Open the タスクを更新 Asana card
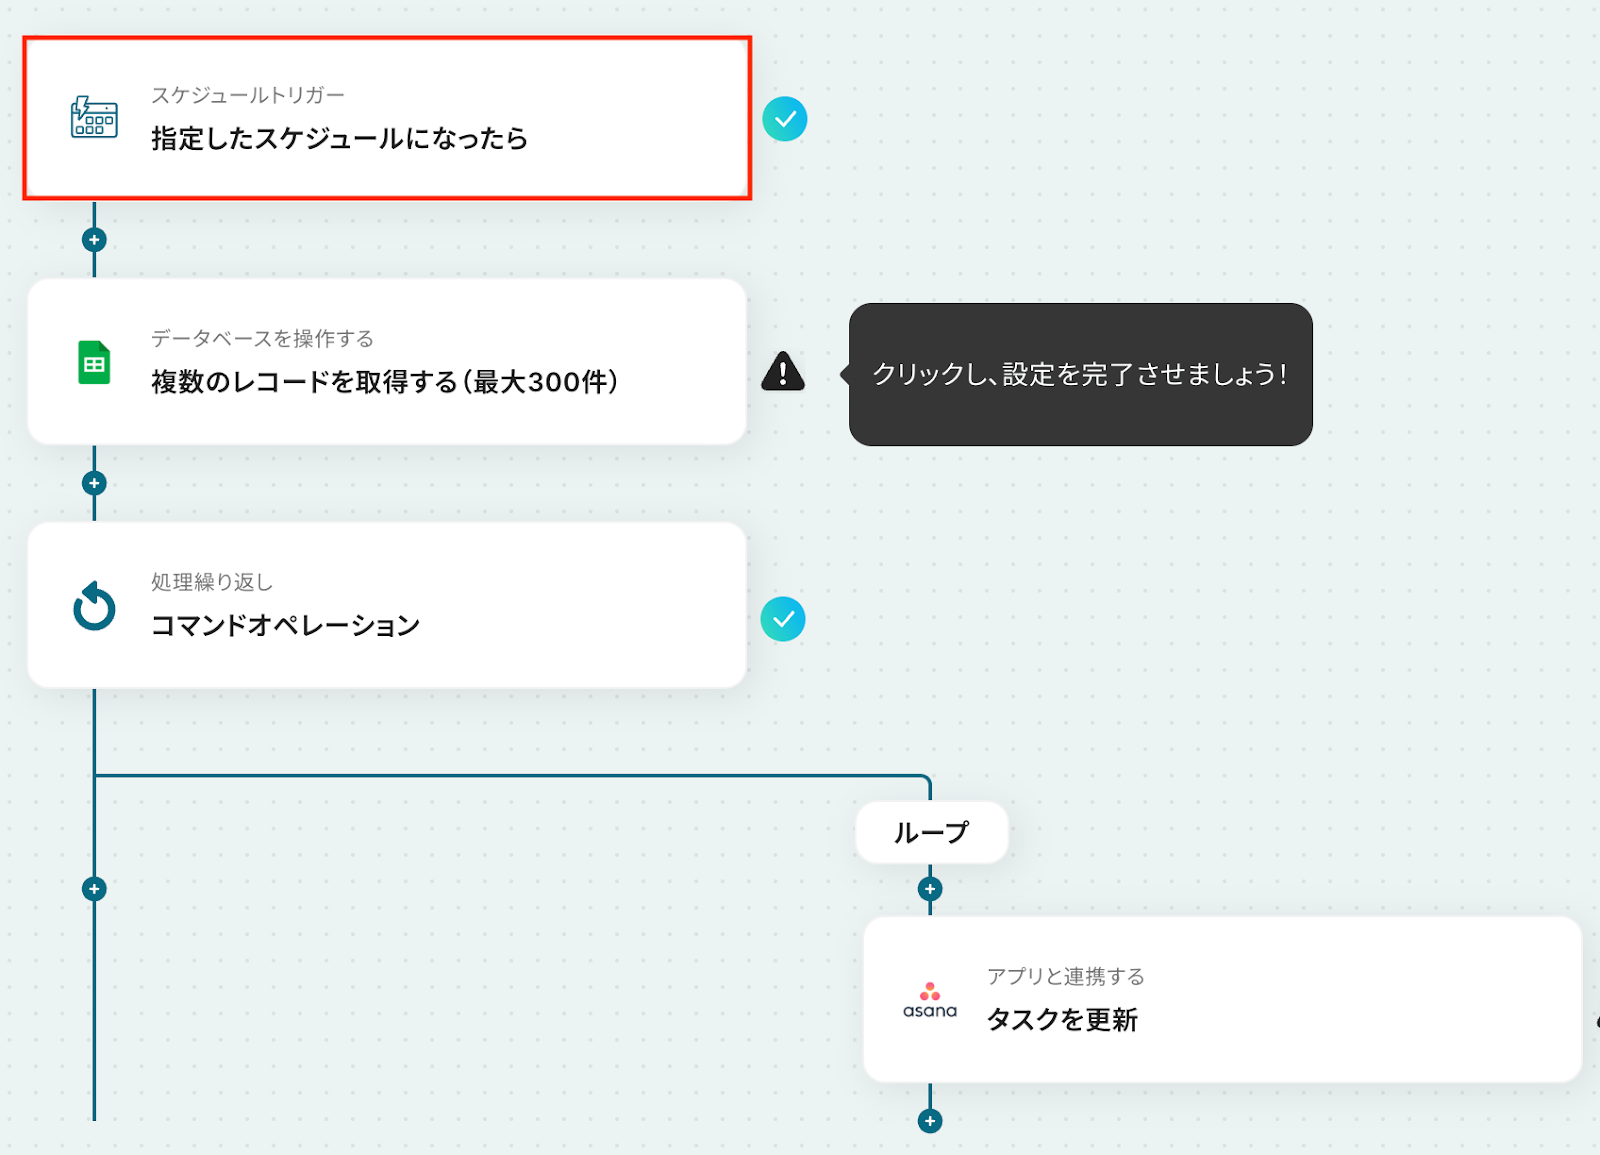Screen dimensions: 1600x1155 tap(1222, 999)
